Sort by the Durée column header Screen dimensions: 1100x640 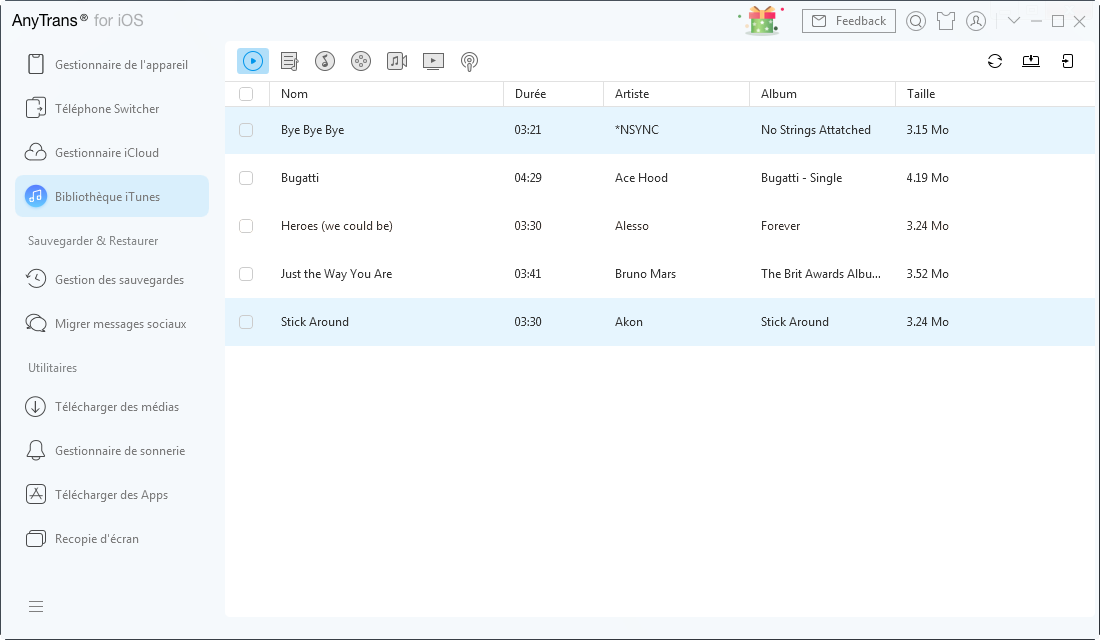tap(554, 94)
